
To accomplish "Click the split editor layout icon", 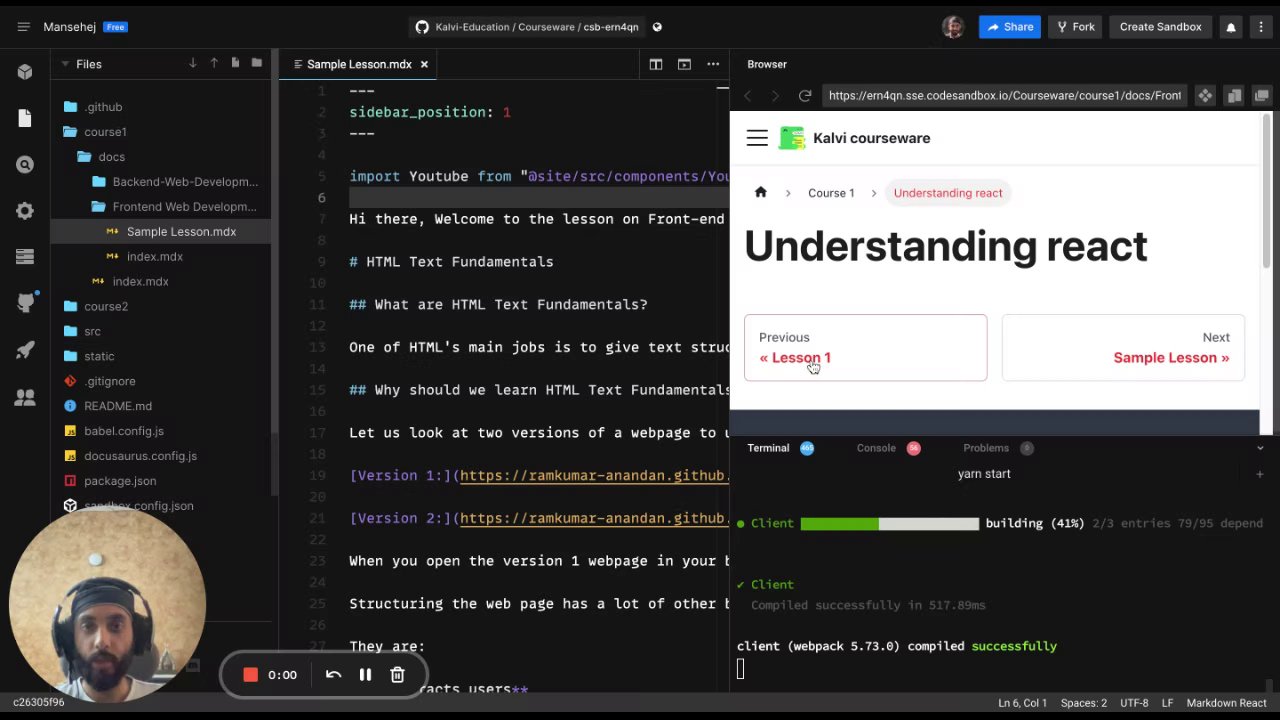I will click(656, 64).
